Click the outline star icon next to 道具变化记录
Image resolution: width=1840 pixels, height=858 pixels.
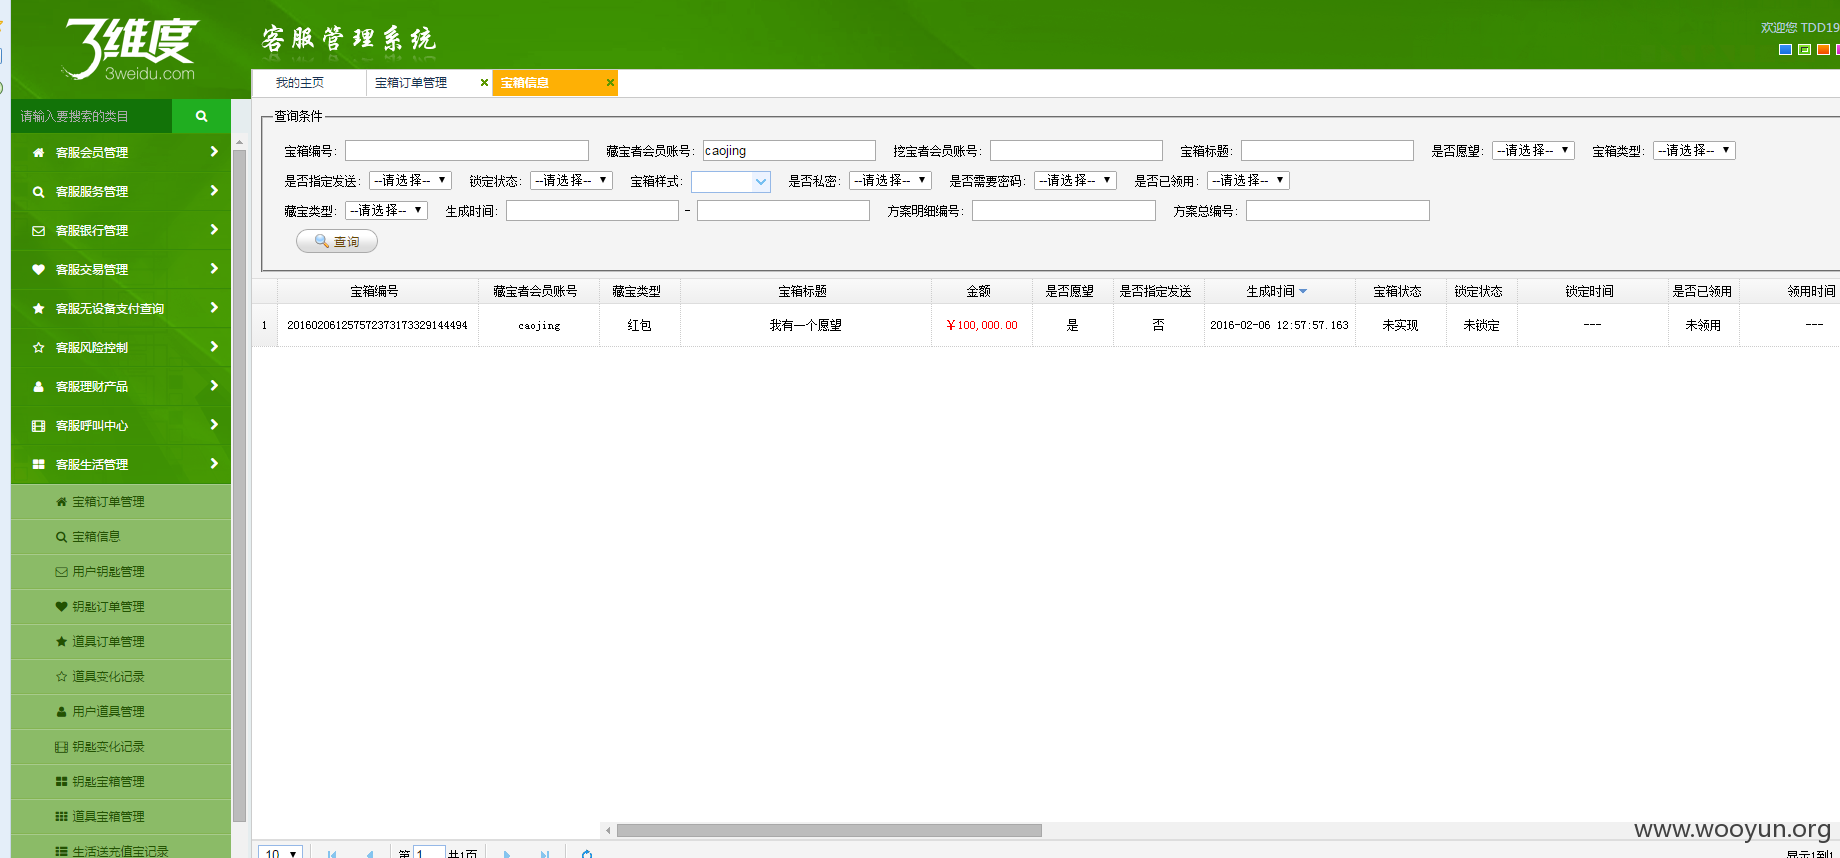61,676
